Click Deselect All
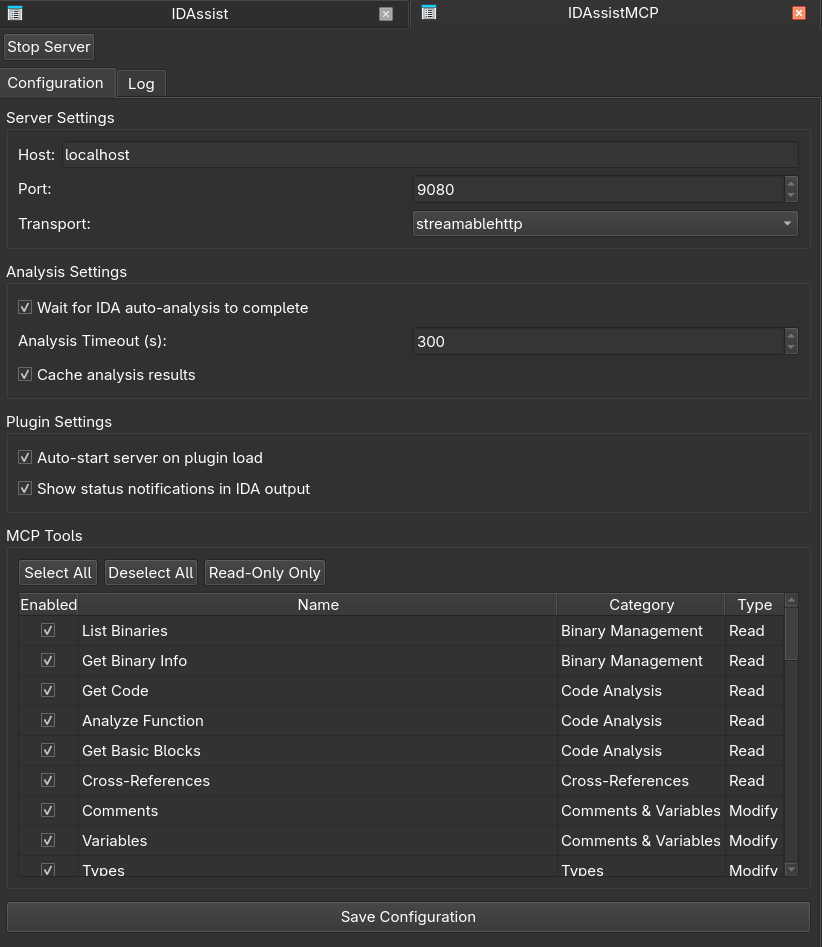Viewport: 822px width, 947px height. point(150,572)
